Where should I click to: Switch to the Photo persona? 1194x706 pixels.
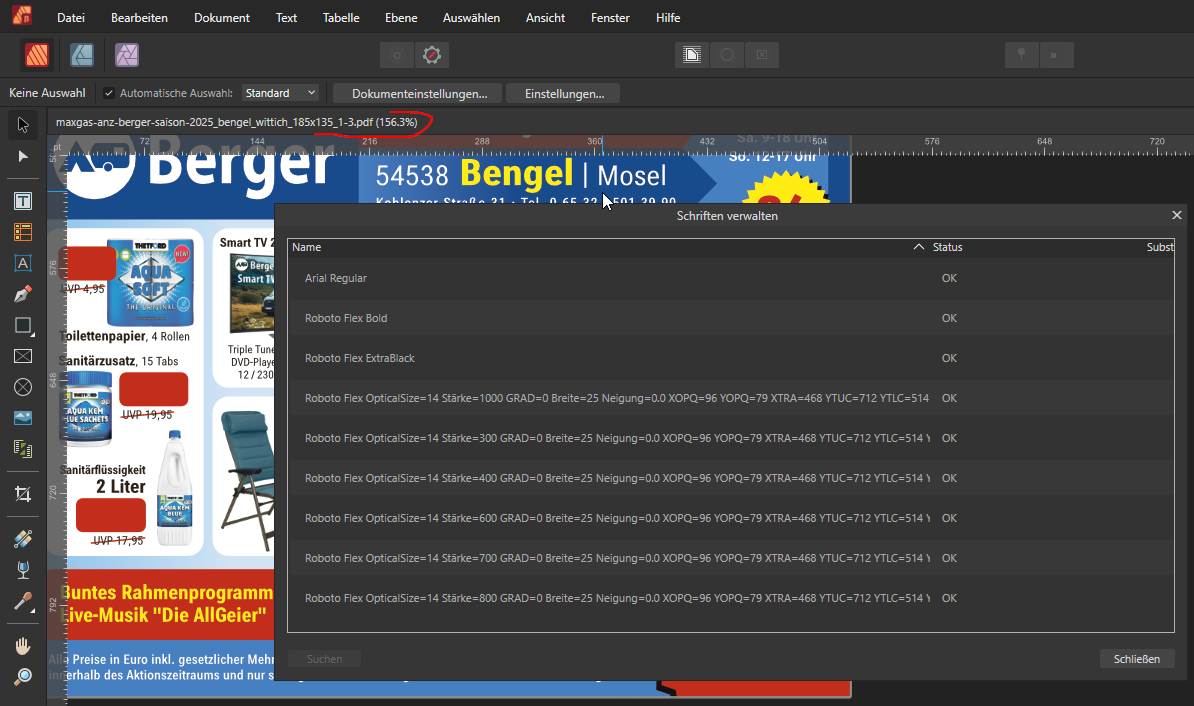127,54
